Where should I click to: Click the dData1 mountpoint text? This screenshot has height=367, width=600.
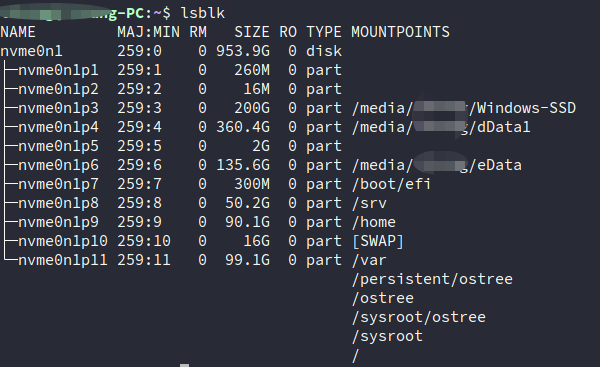(x=504, y=127)
